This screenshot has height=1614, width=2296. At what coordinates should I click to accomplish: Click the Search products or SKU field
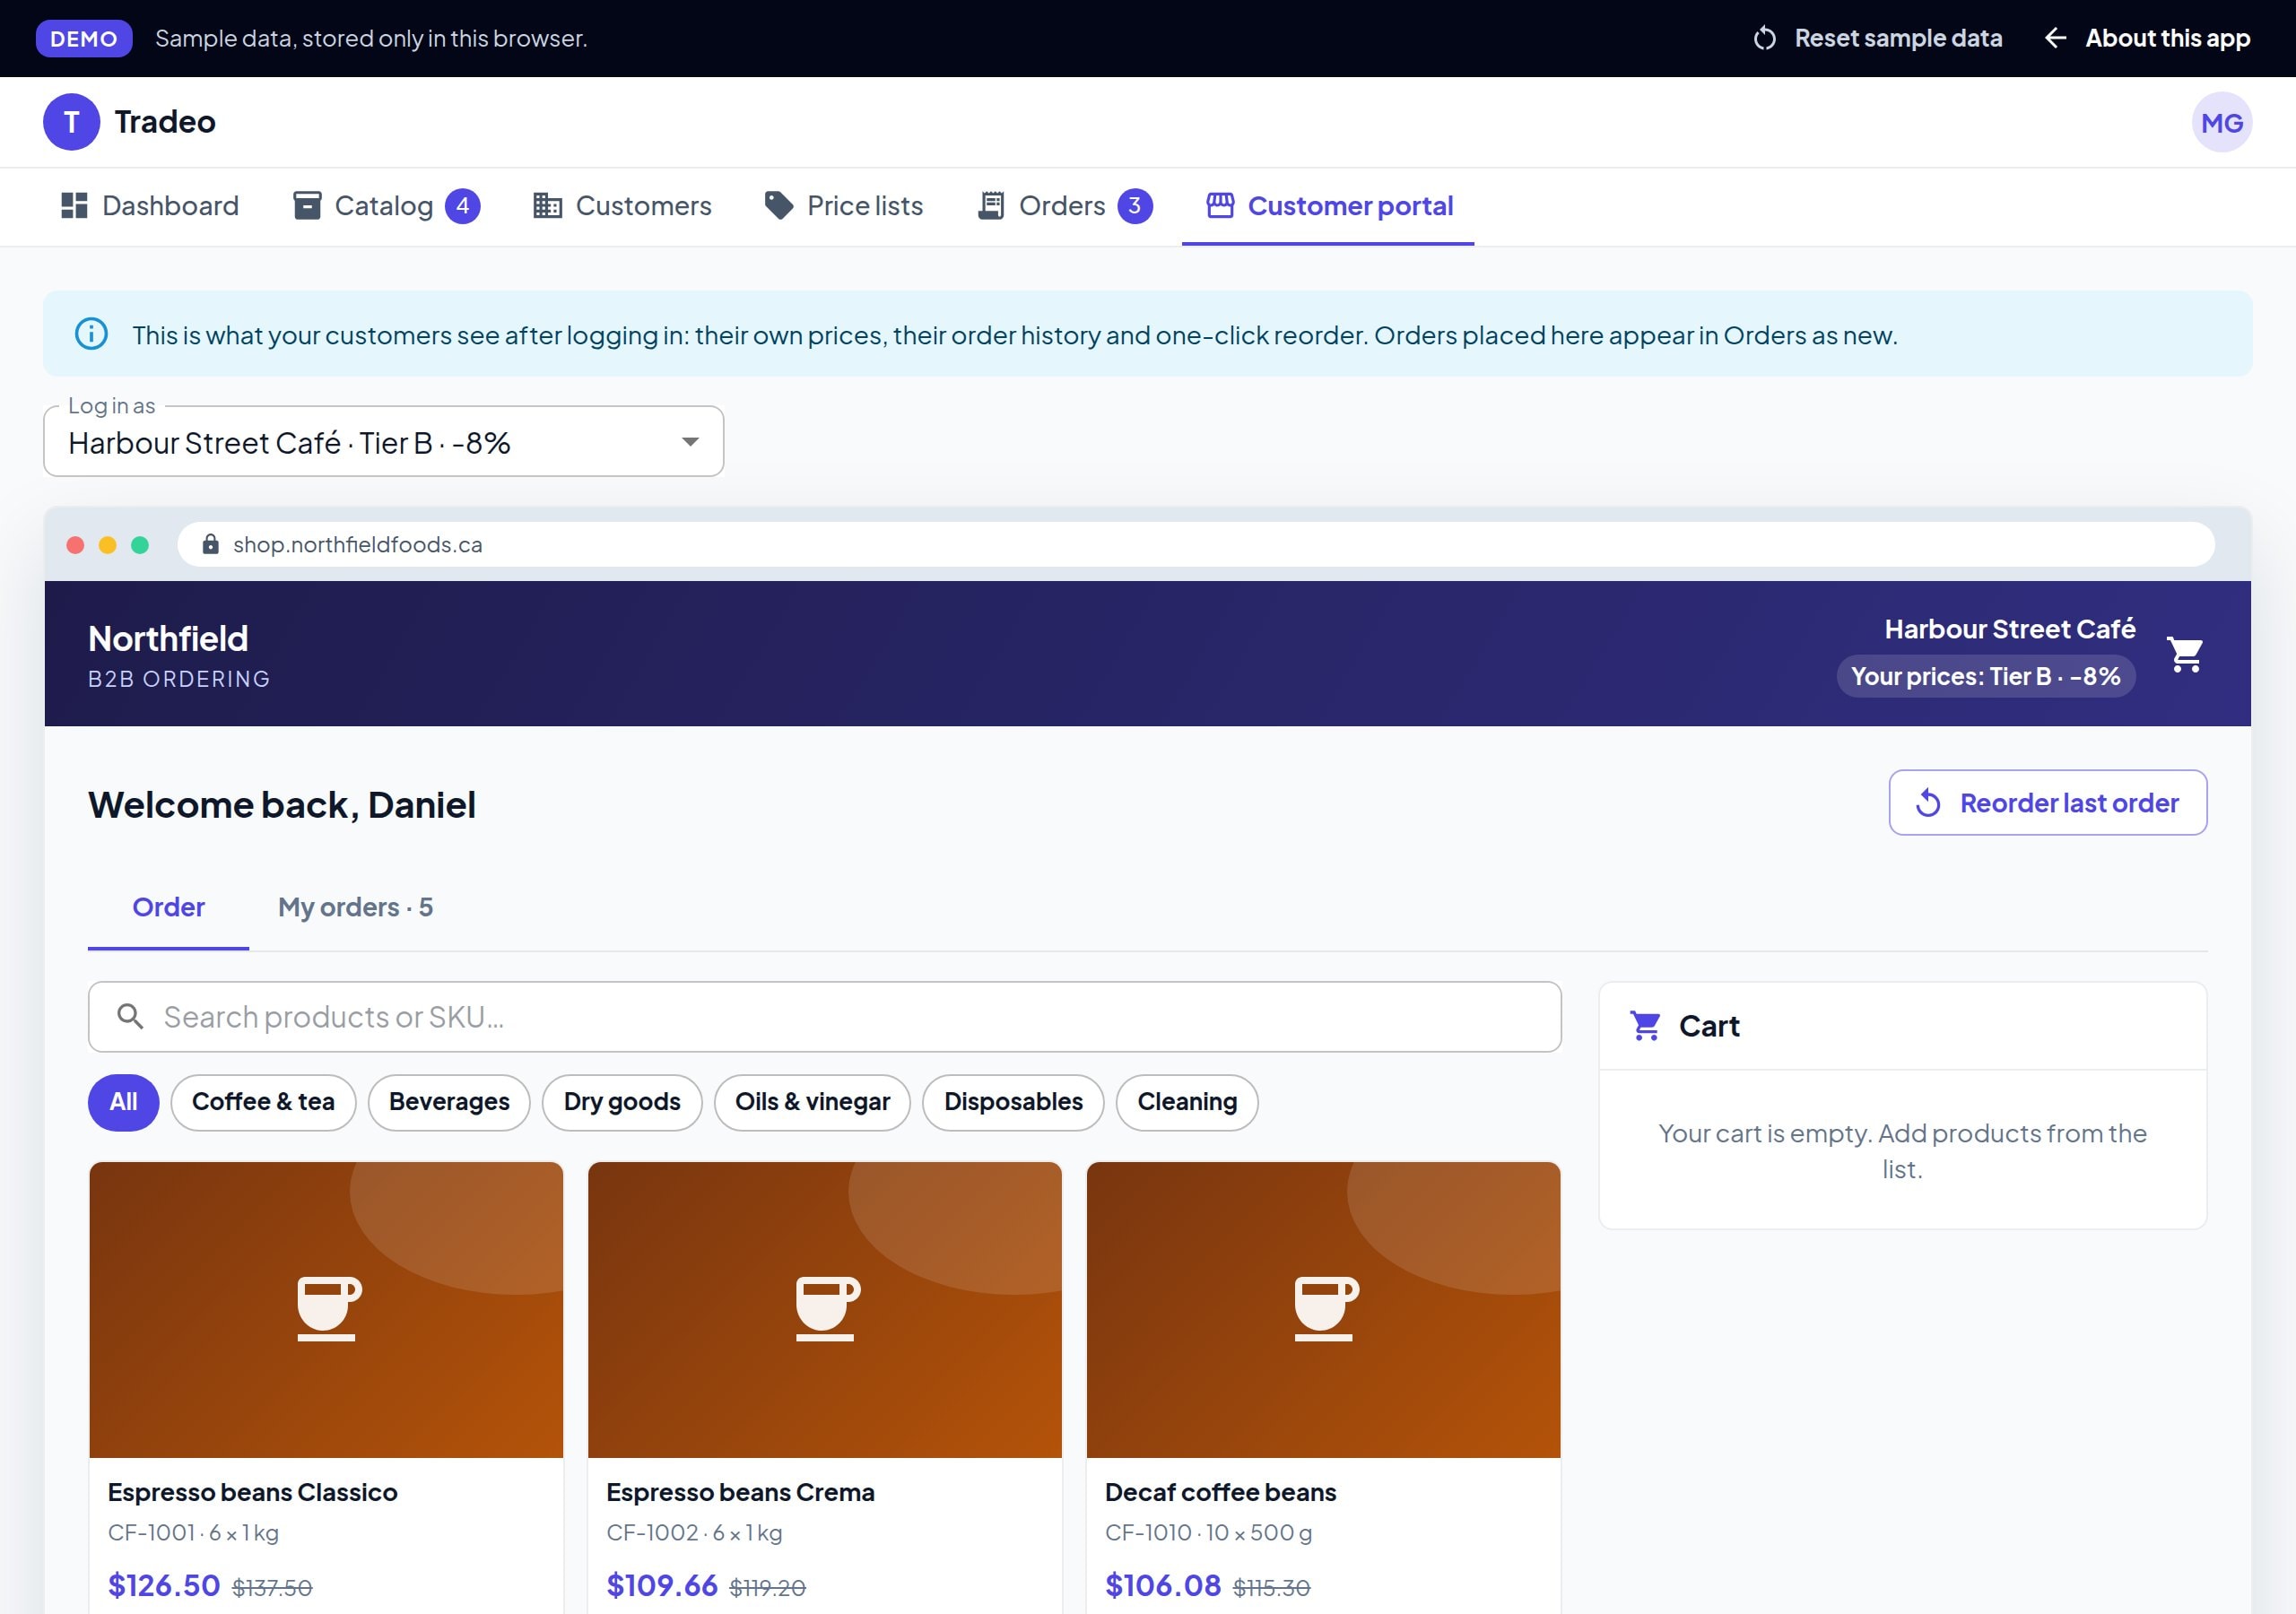coord(824,1016)
